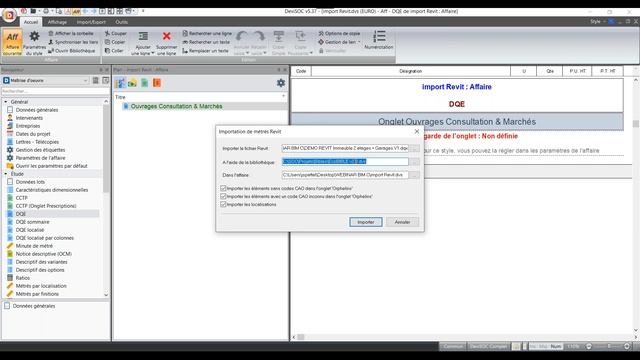Toggle 'Importer les localisations' checkbox
This screenshot has width=640, height=360.
tap(223, 204)
